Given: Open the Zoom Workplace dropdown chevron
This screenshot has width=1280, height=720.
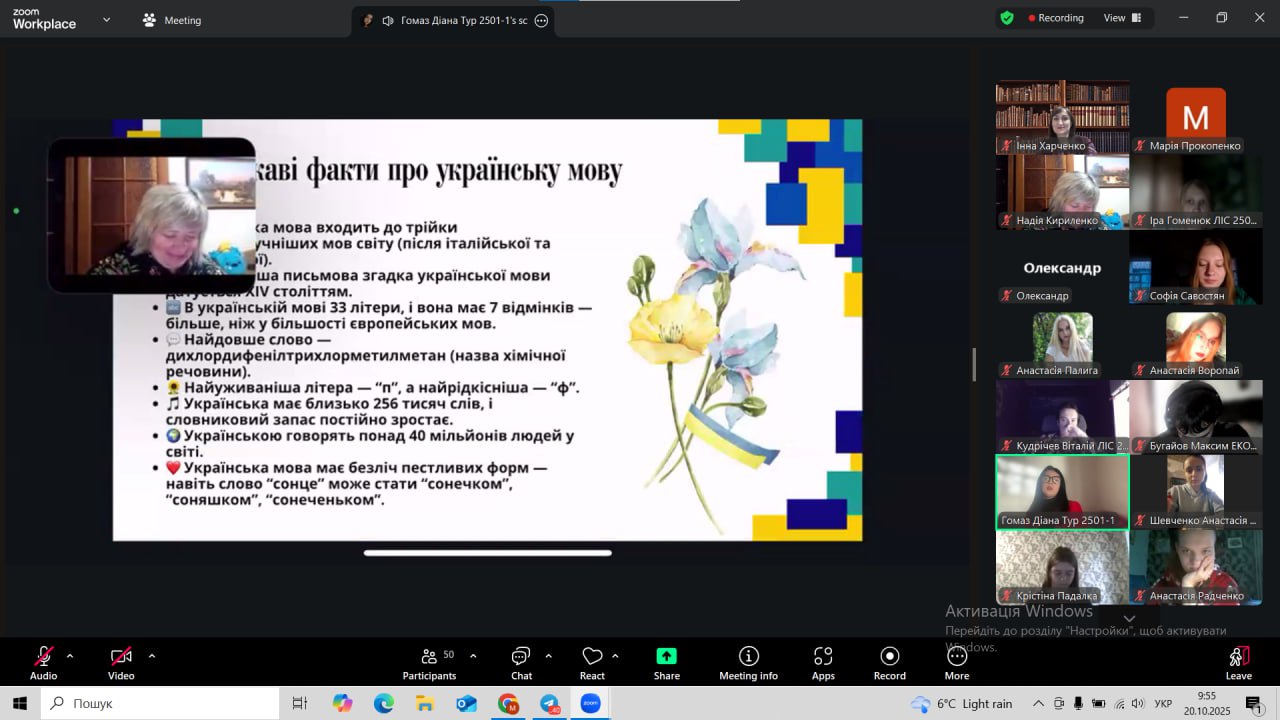Looking at the screenshot, I should (107, 19).
